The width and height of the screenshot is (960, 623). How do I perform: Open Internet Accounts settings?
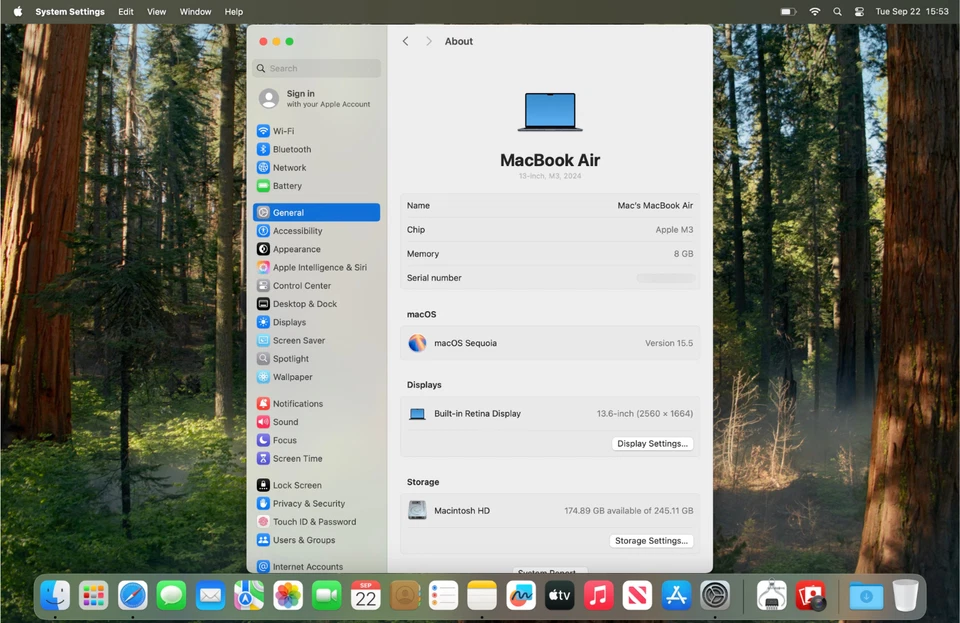[x=316, y=567]
